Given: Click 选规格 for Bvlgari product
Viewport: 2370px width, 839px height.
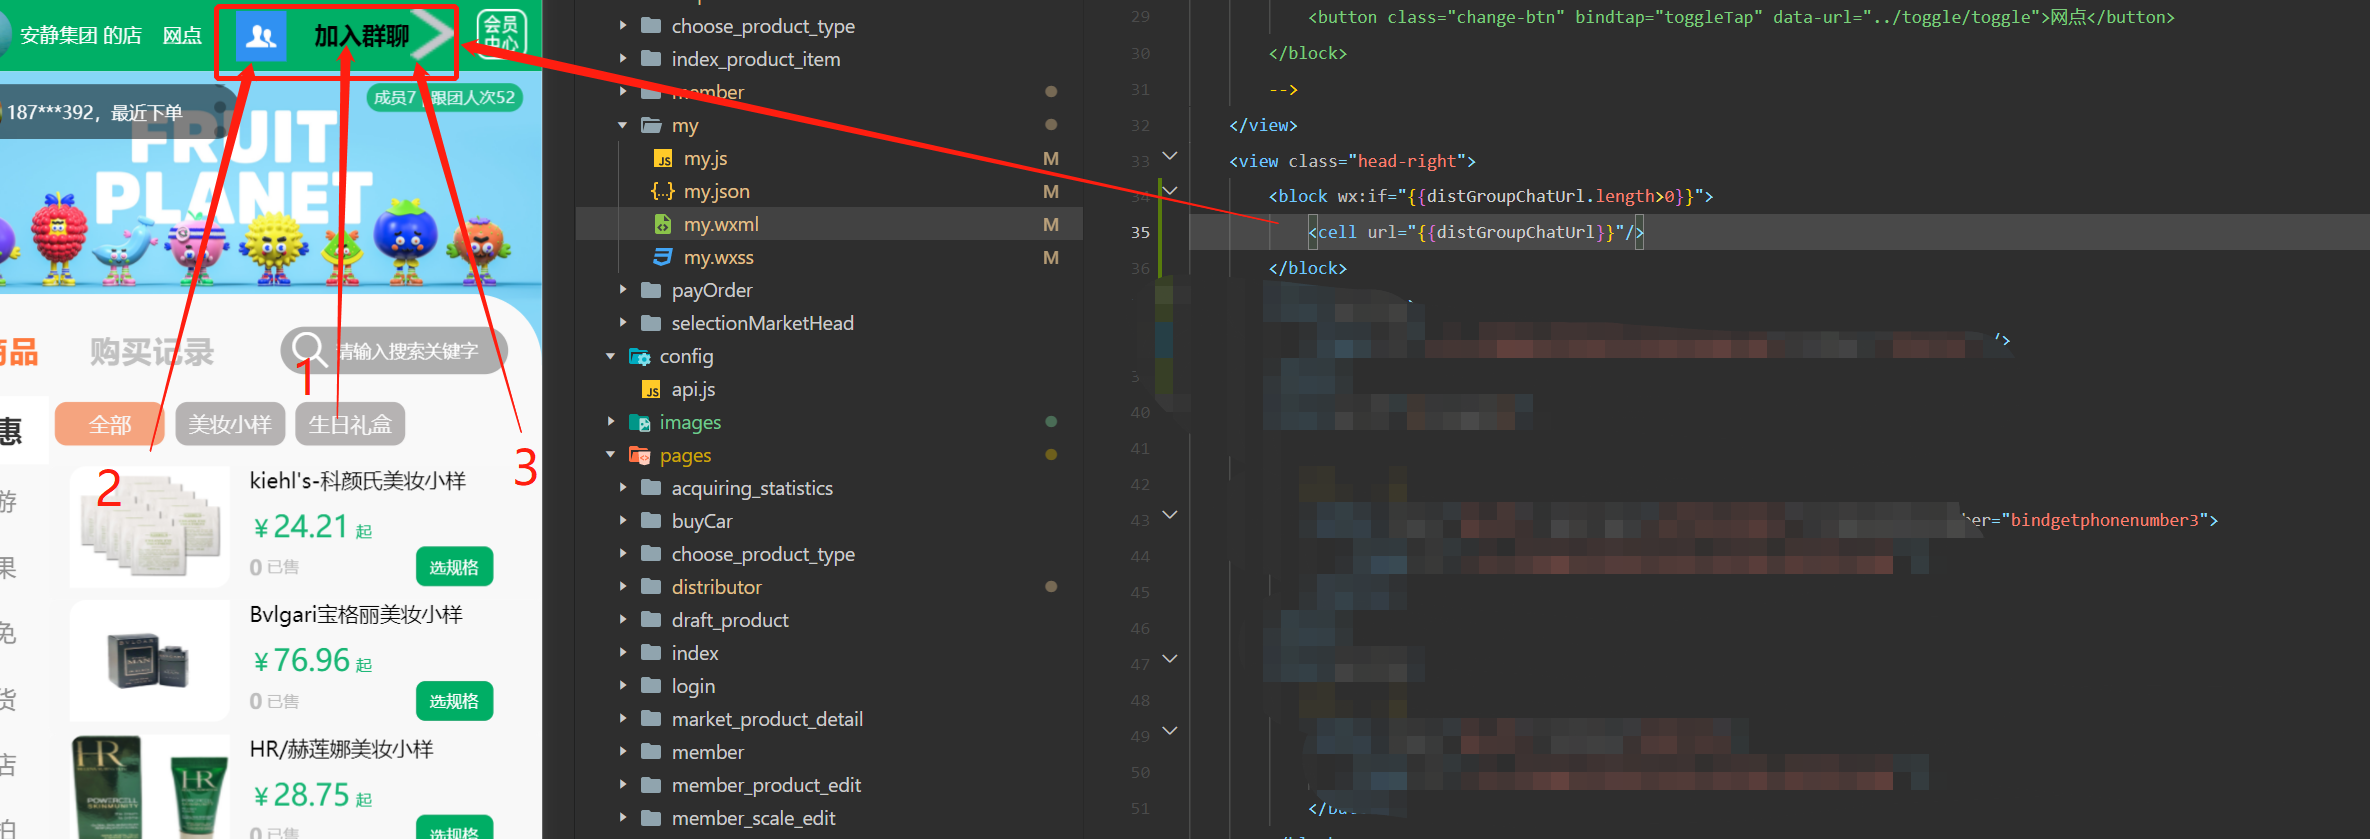Looking at the screenshot, I should [454, 701].
